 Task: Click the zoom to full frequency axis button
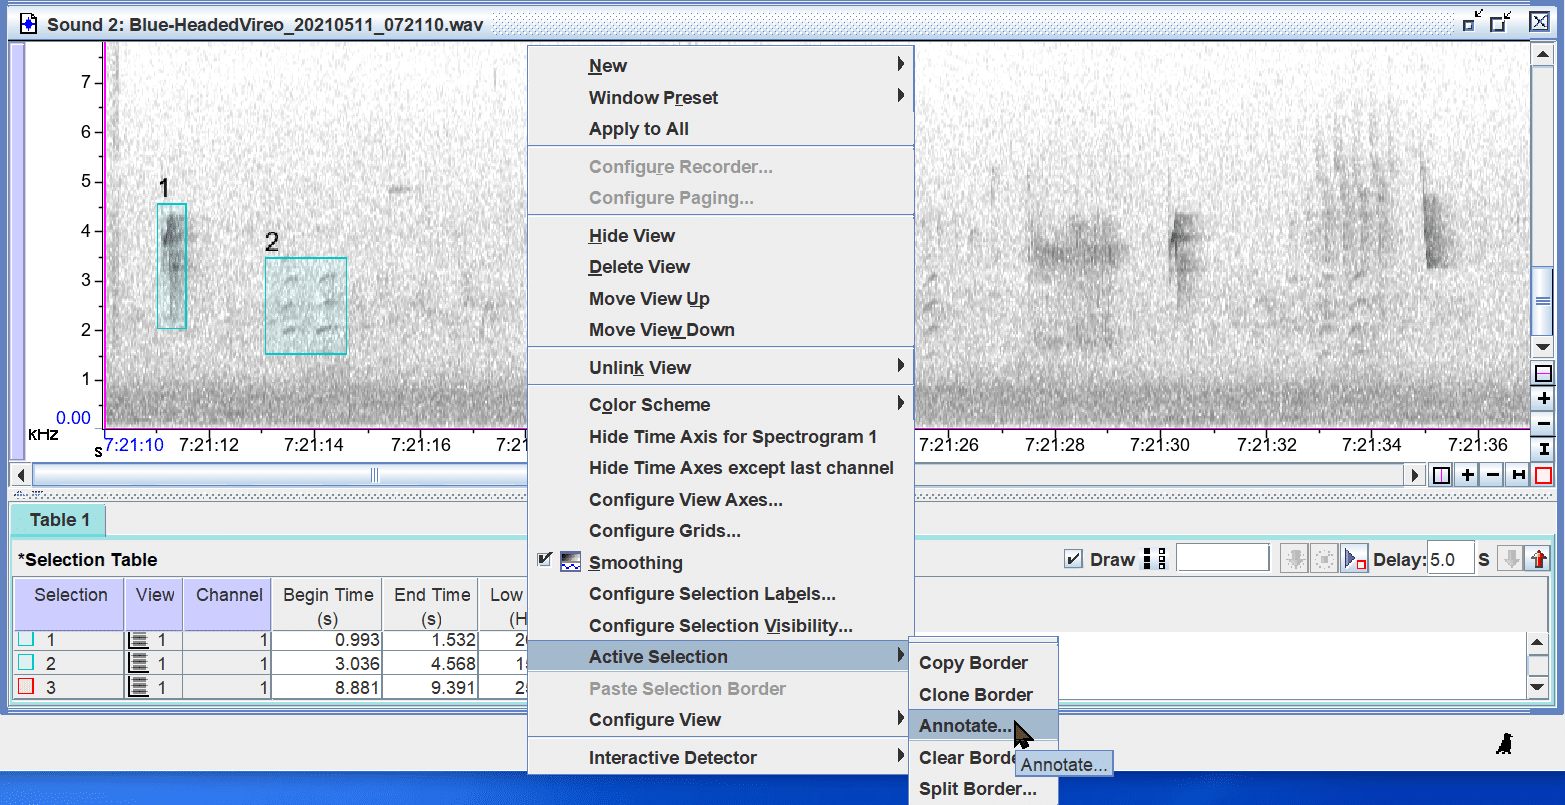point(1543,448)
